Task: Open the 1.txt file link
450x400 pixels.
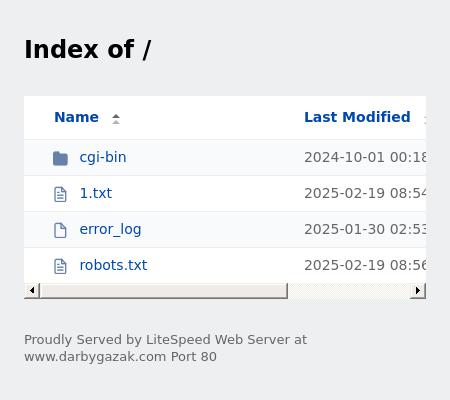Action: point(96,193)
